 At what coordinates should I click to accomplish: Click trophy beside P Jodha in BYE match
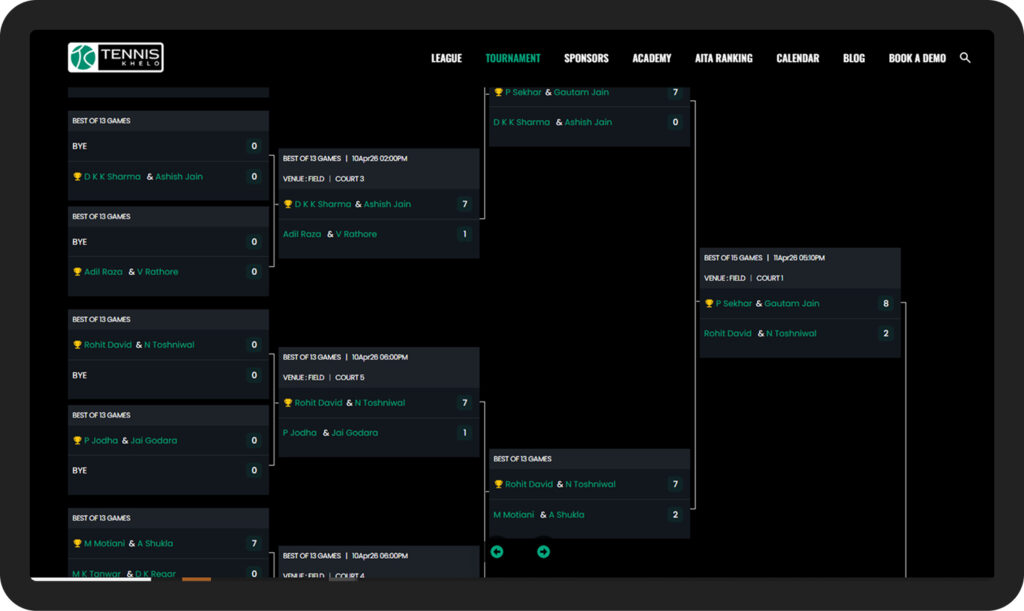coord(77,440)
